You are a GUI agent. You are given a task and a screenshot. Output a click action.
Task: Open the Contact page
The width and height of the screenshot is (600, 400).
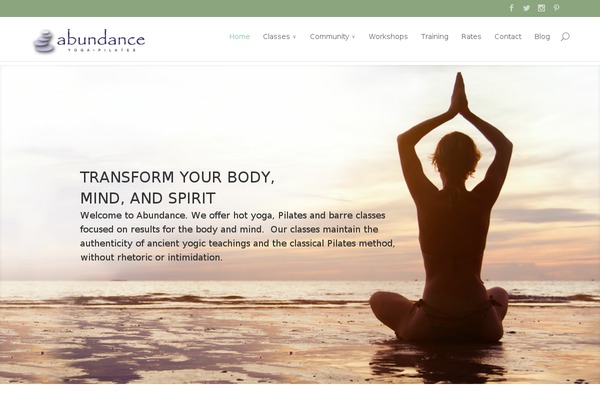point(508,37)
